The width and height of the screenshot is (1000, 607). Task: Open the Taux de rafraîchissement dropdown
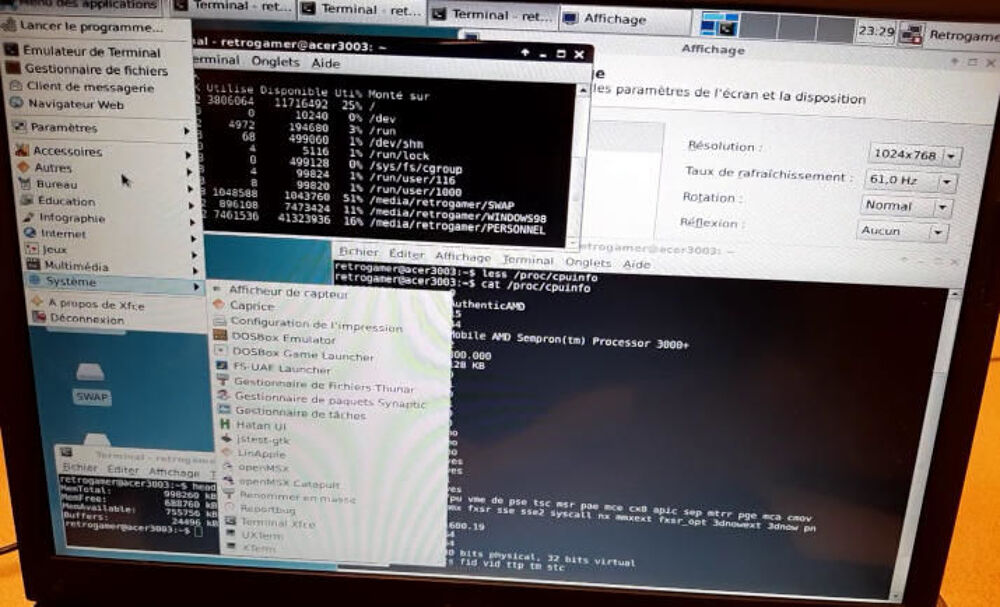tap(911, 180)
